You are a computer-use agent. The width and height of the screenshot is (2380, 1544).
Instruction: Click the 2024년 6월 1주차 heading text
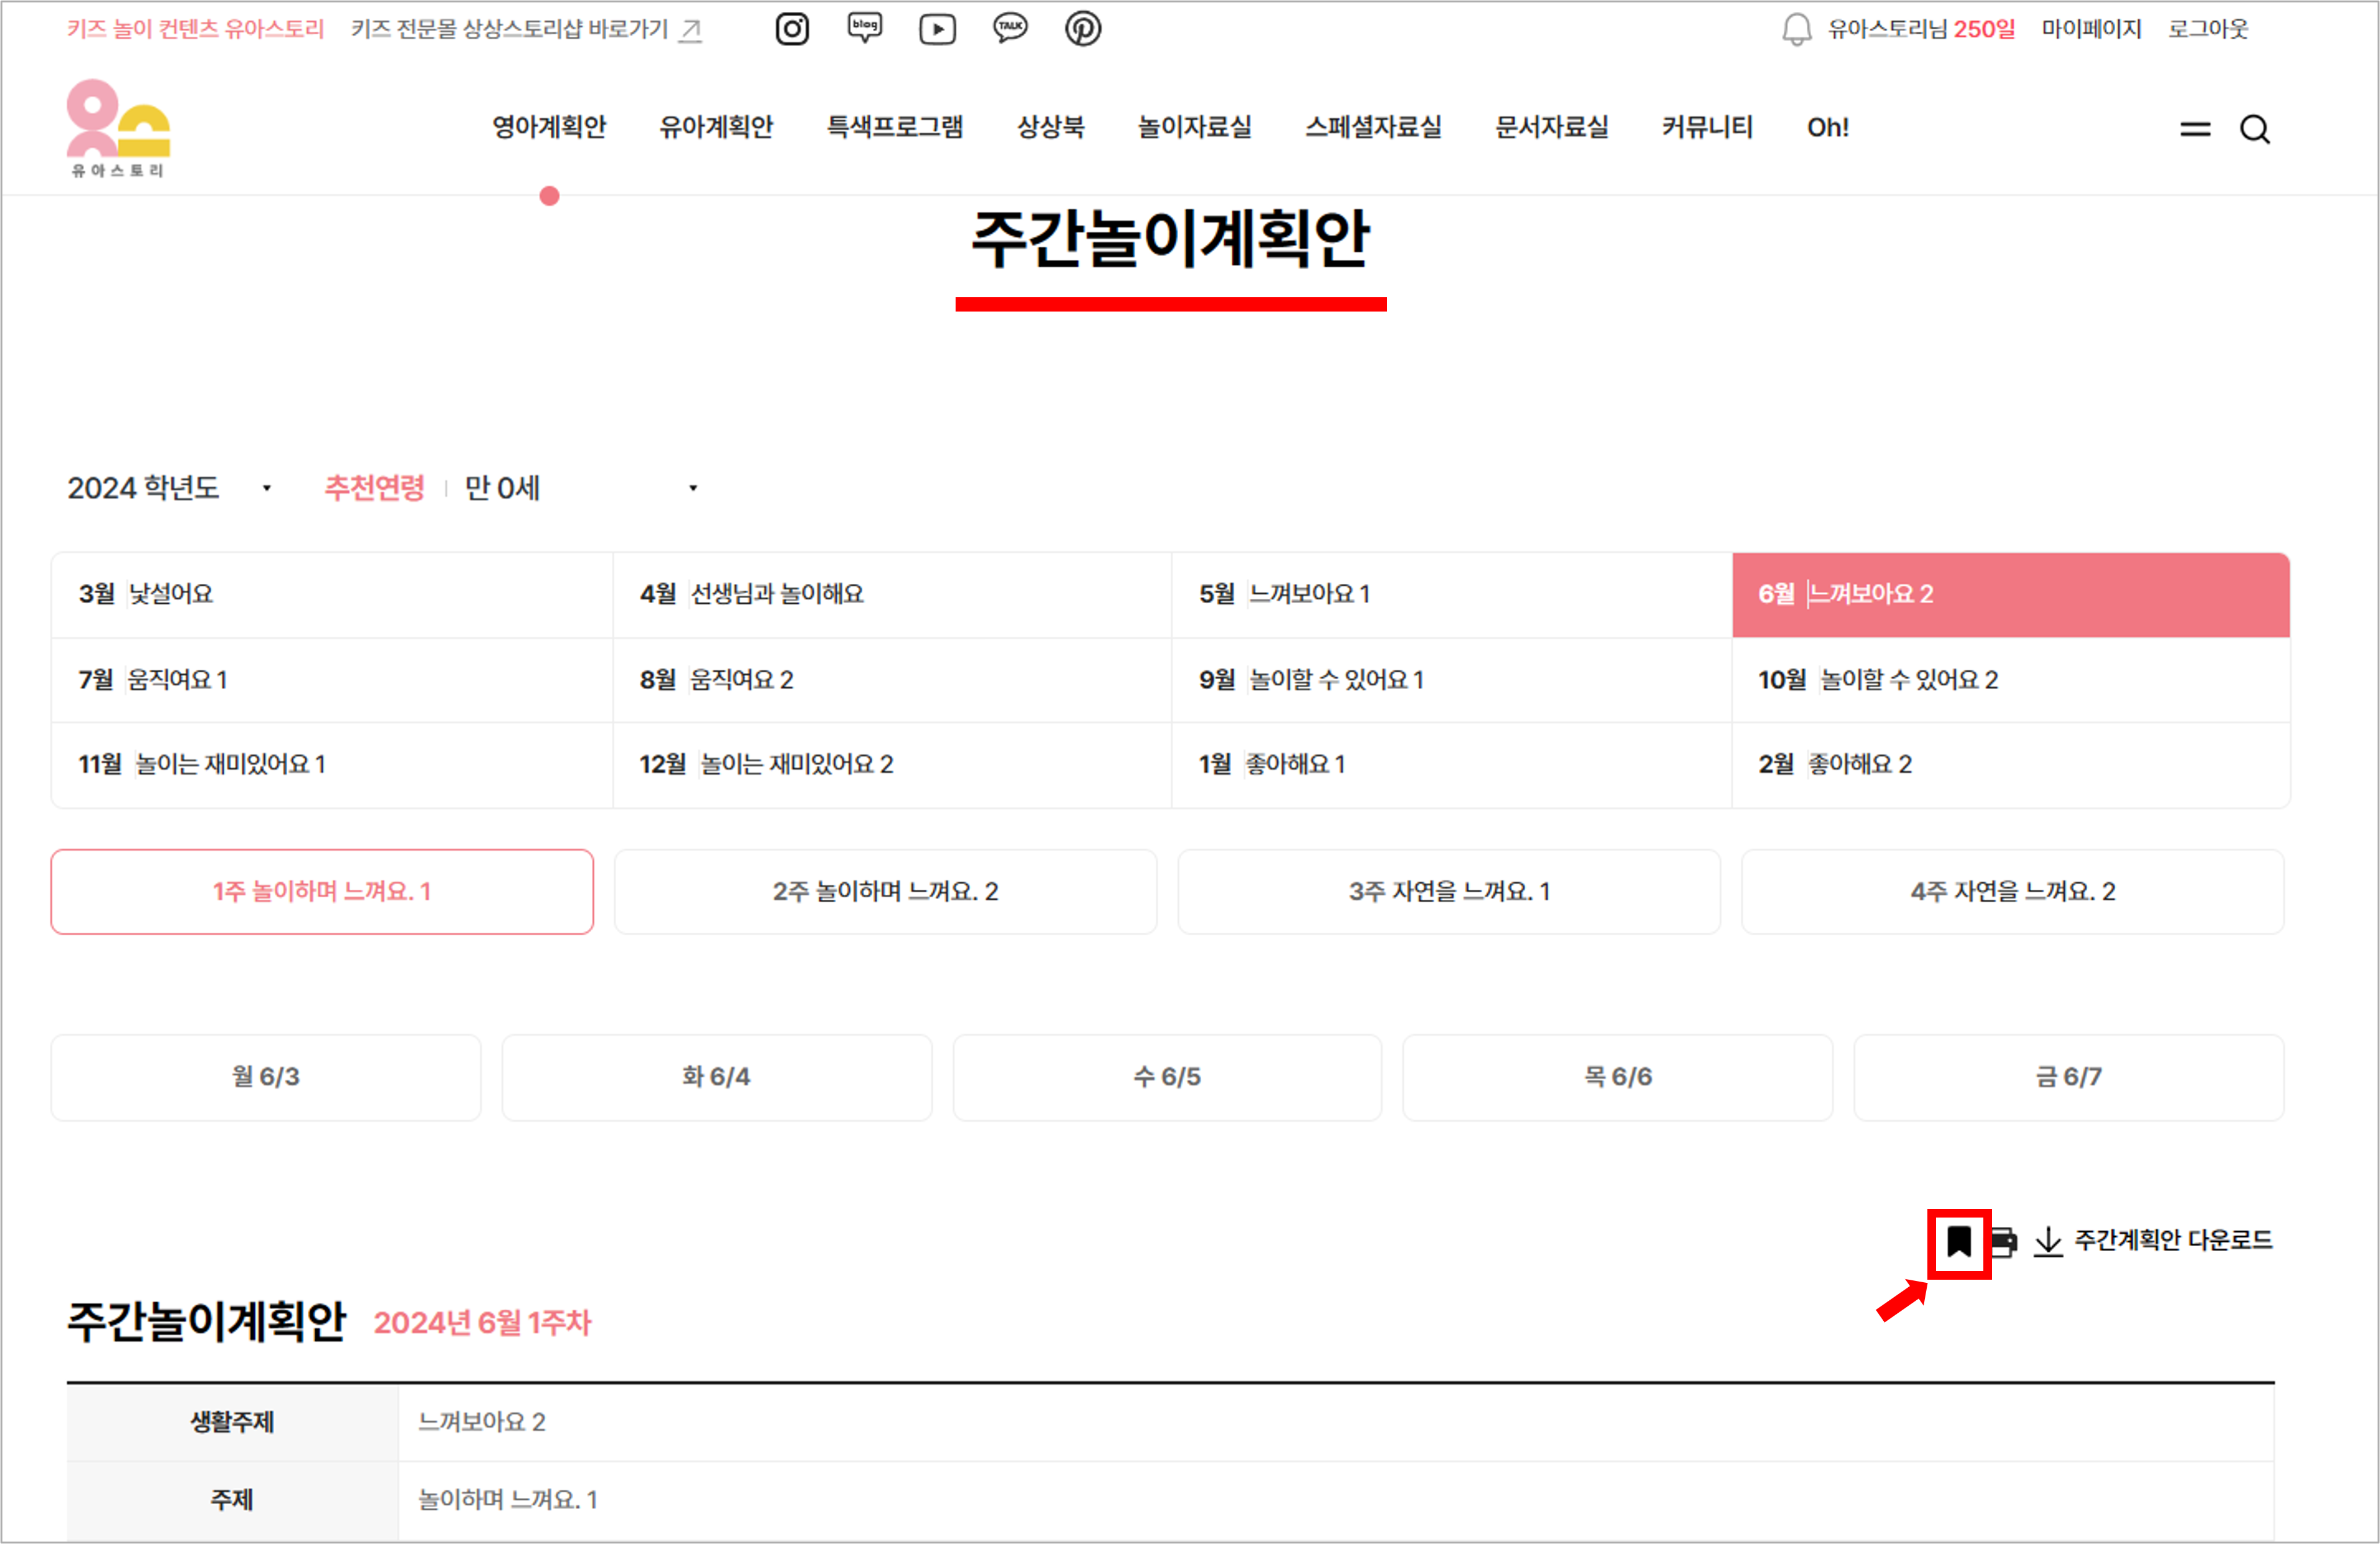pyautogui.click(x=483, y=1324)
